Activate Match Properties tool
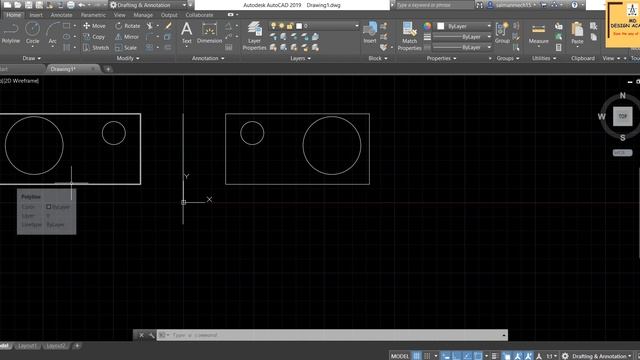The height and width of the screenshot is (360, 640). pyautogui.click(x=409, y=36)
